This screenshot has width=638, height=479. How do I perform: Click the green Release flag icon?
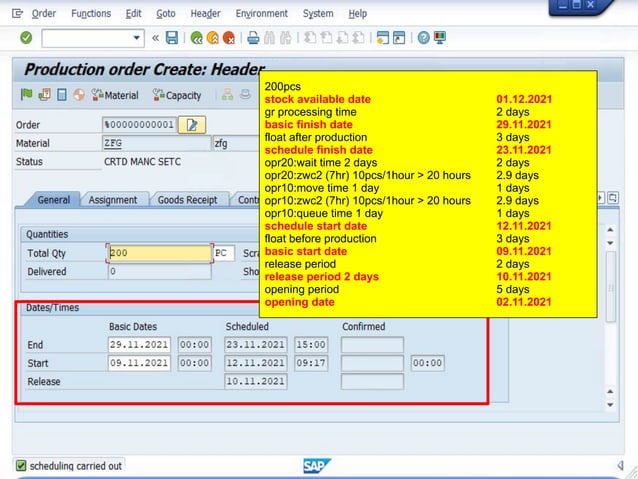point(26,96)
